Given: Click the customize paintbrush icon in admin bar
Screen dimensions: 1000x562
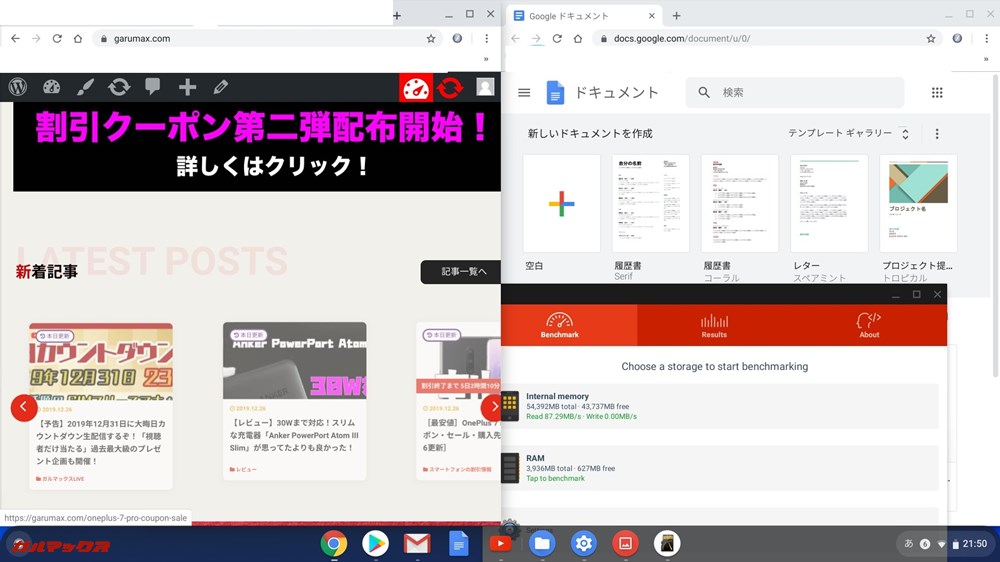Looking at the screenshot, I should tap(85, 87).
